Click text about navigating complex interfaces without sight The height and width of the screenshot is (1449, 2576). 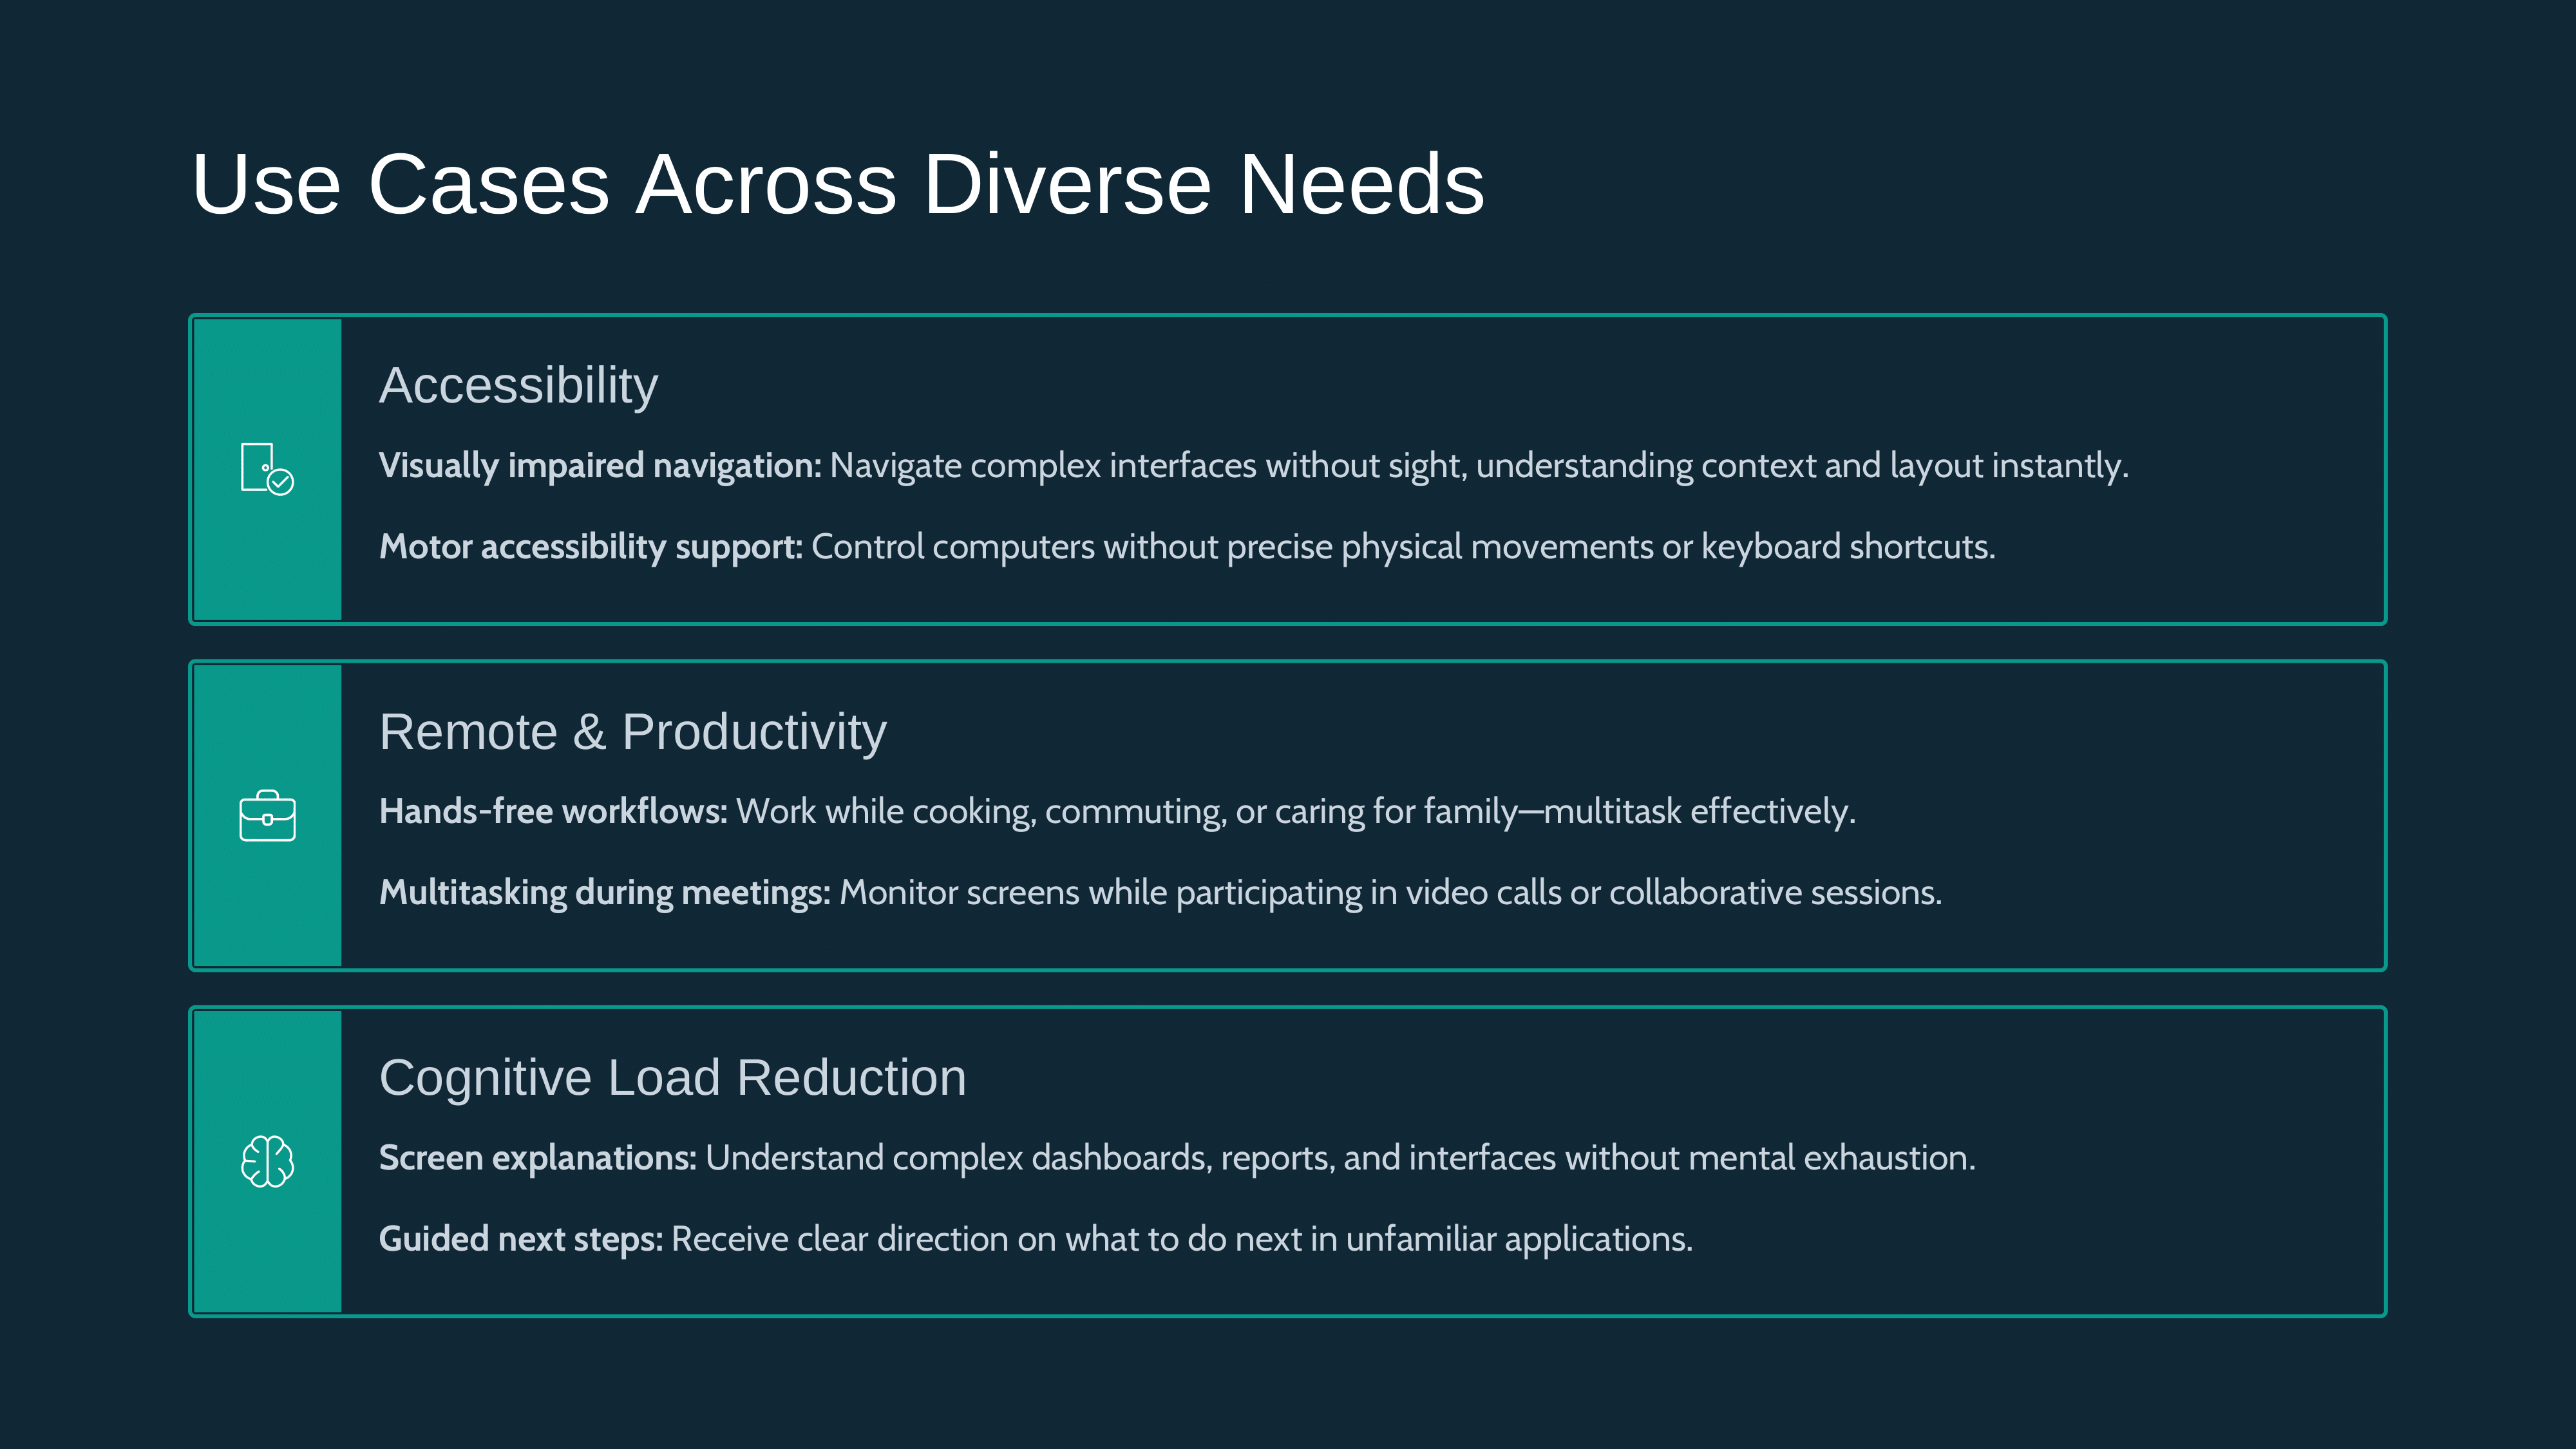1478,466
